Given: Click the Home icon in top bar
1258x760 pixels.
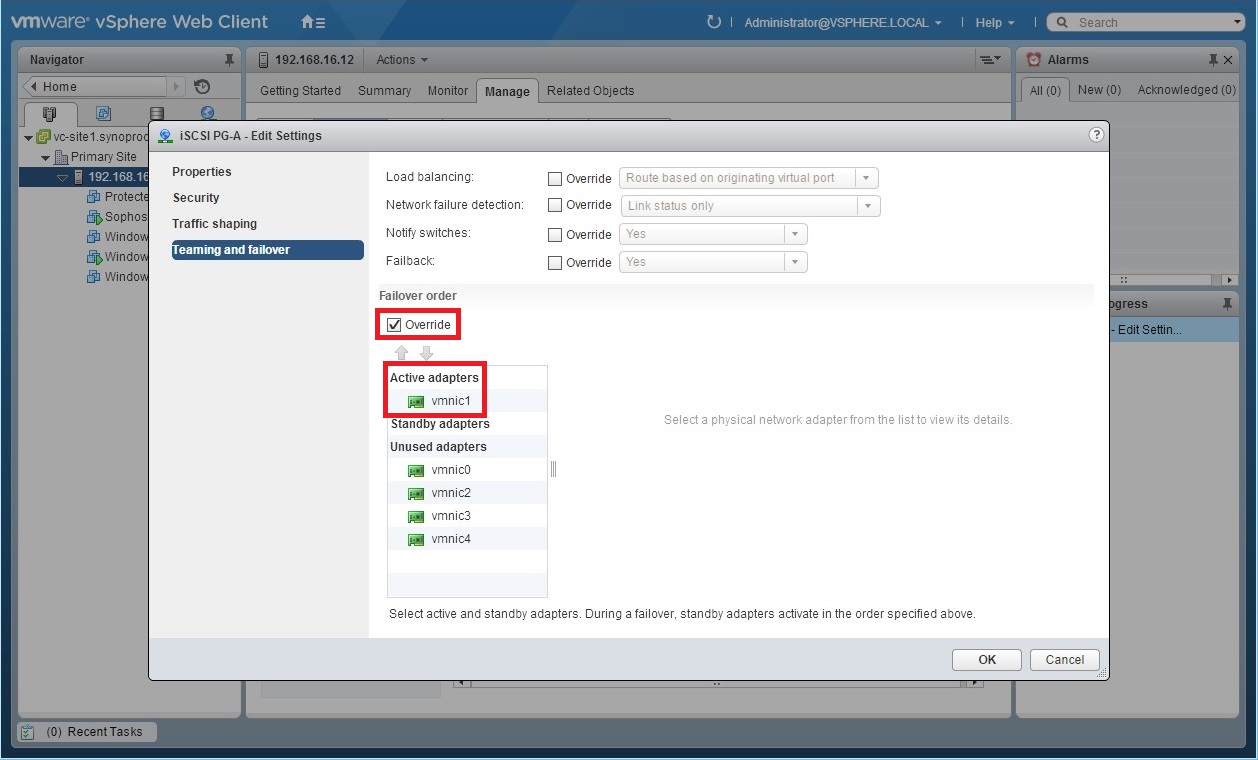Looking at the screenshot, I should coord(307,21).
